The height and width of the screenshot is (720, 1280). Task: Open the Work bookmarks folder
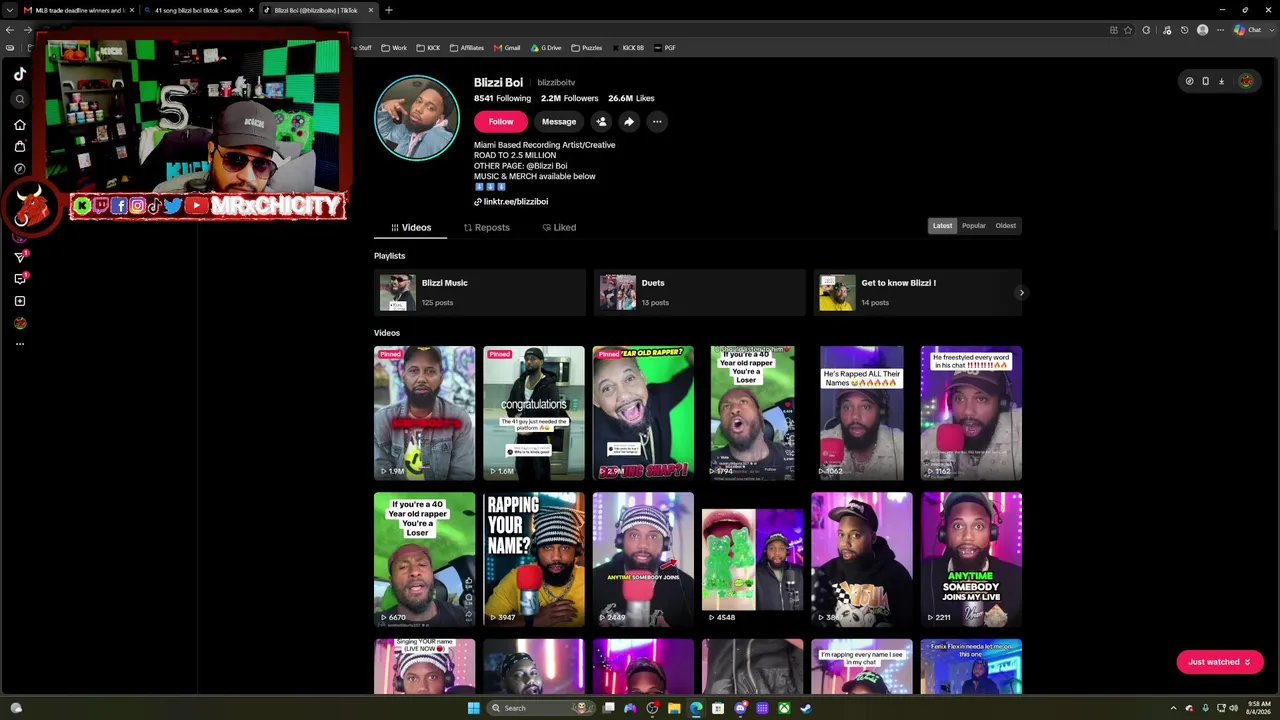point(393,48)
